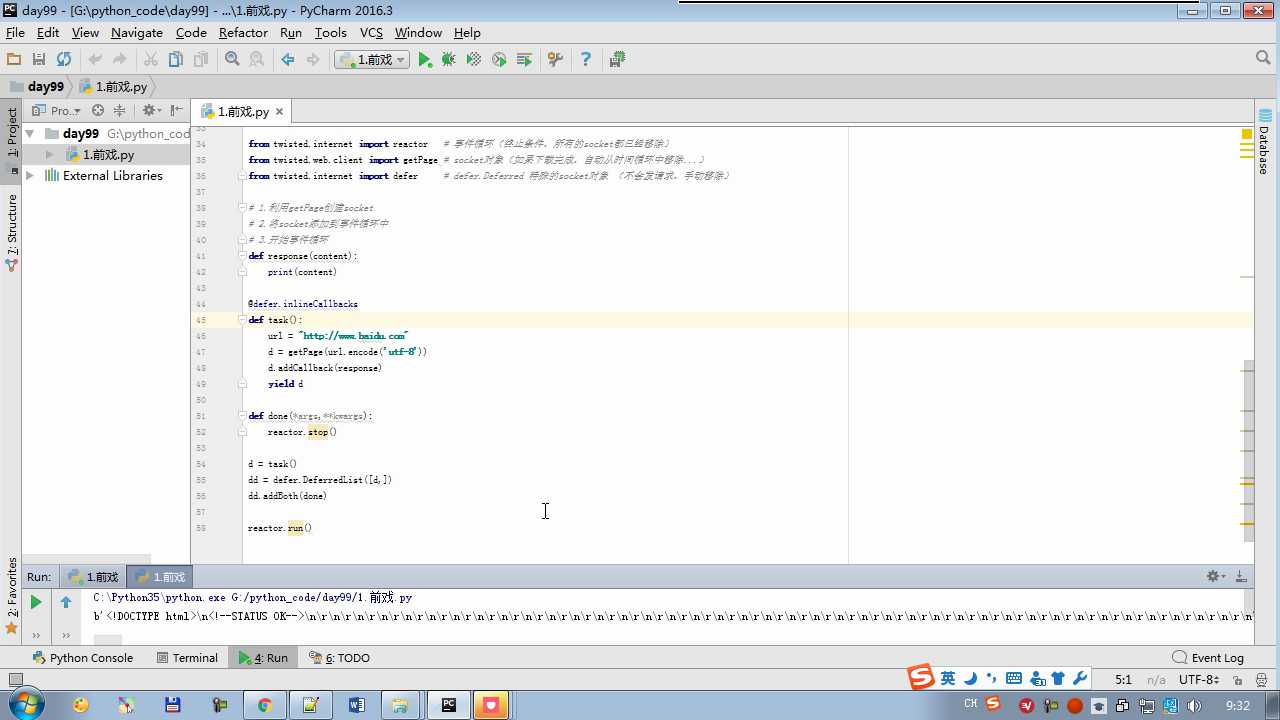
Task: Toggle the 2: Favorites side tool window
Action: [12, 595]
